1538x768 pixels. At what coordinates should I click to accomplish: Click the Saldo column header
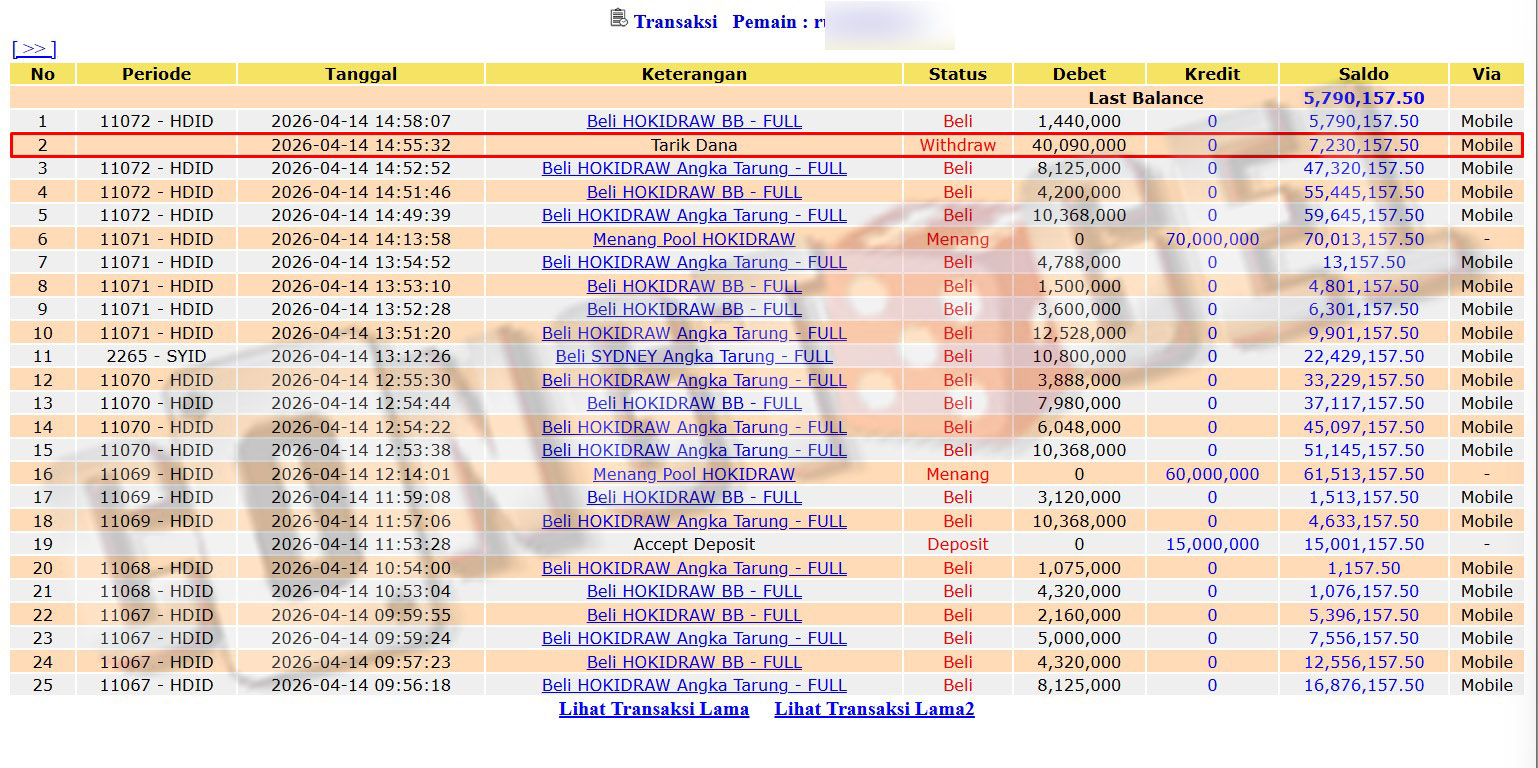point(1363,74)
